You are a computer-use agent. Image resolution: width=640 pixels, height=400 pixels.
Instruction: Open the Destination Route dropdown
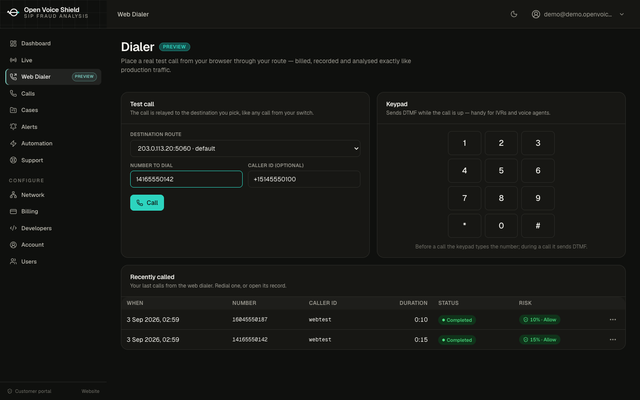(245, 149)
